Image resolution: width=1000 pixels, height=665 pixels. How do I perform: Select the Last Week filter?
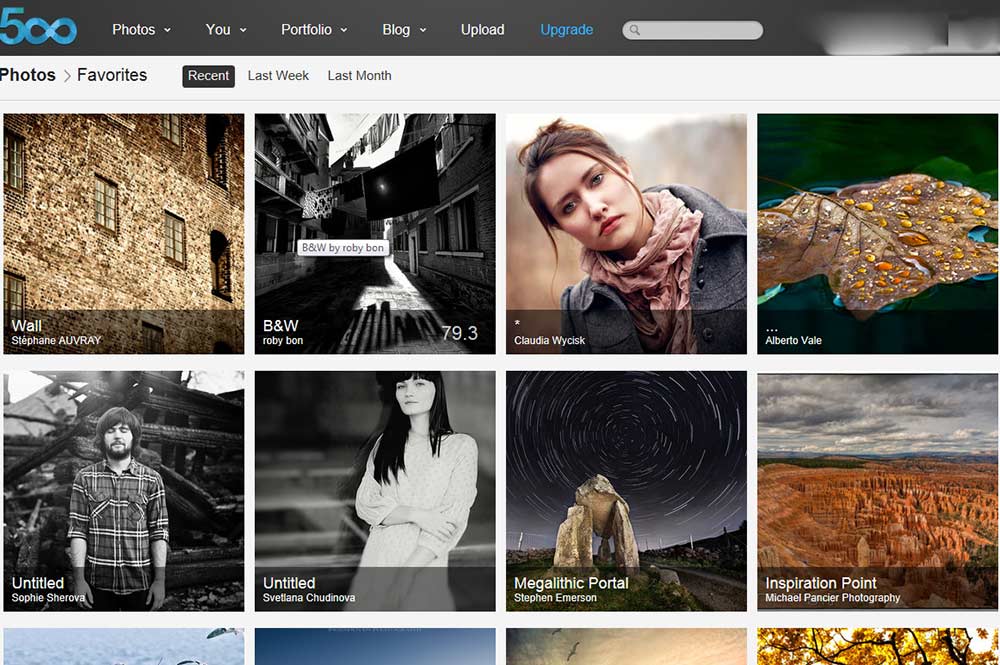[278, 76]
